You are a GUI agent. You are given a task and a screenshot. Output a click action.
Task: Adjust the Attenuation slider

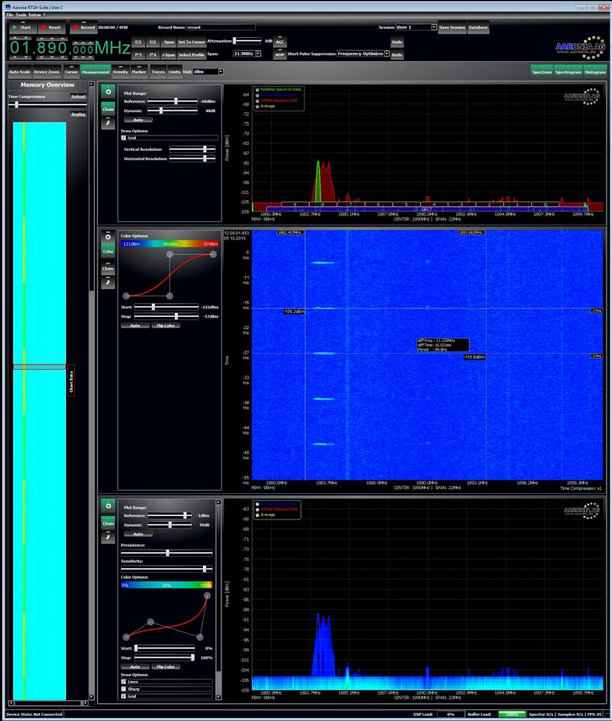point(246,41)
